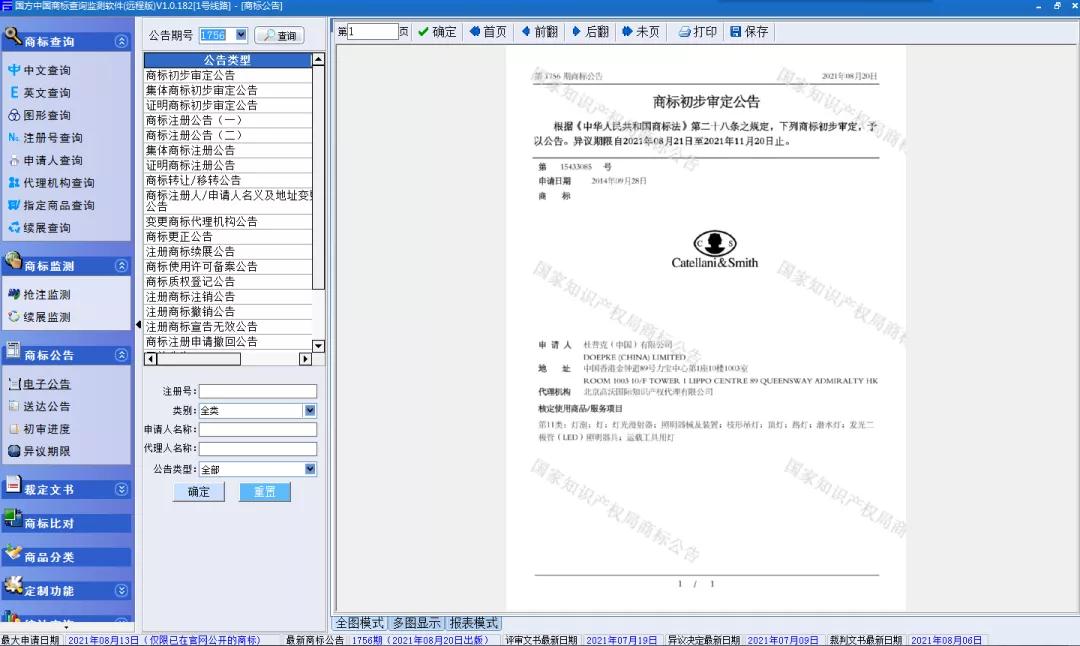This screenshot has height=646, width=1080.
Task: Switch to 多图显示 tab
Action: (x=416, y=623)
